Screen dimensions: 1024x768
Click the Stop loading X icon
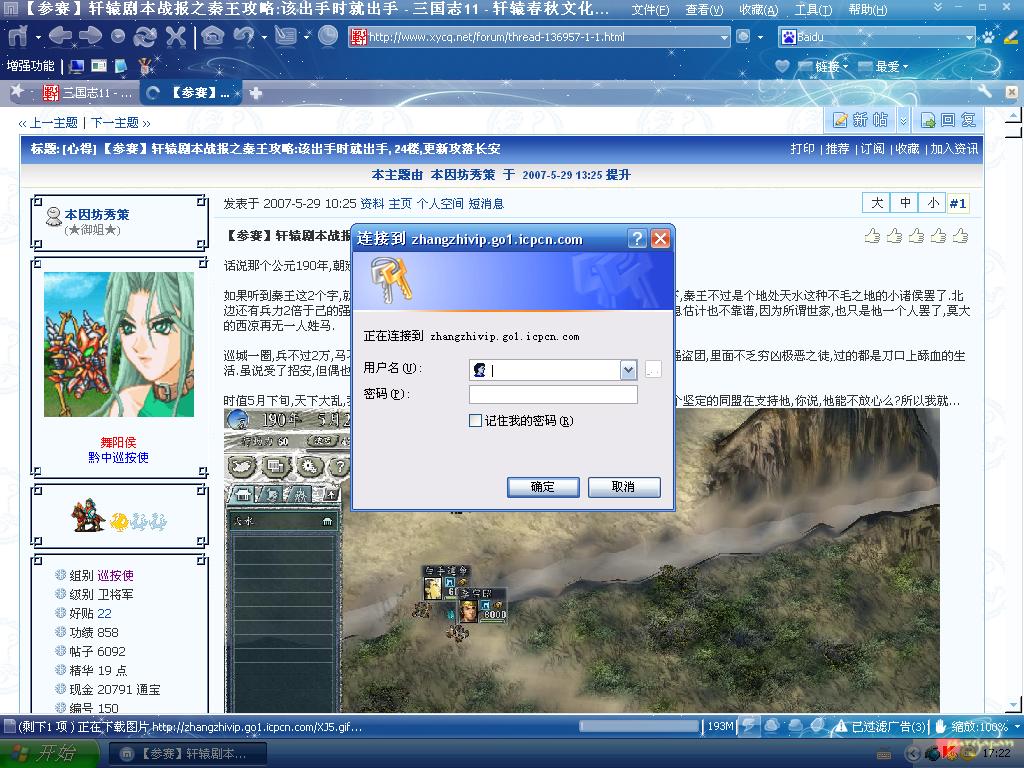[x=175, y=37]
